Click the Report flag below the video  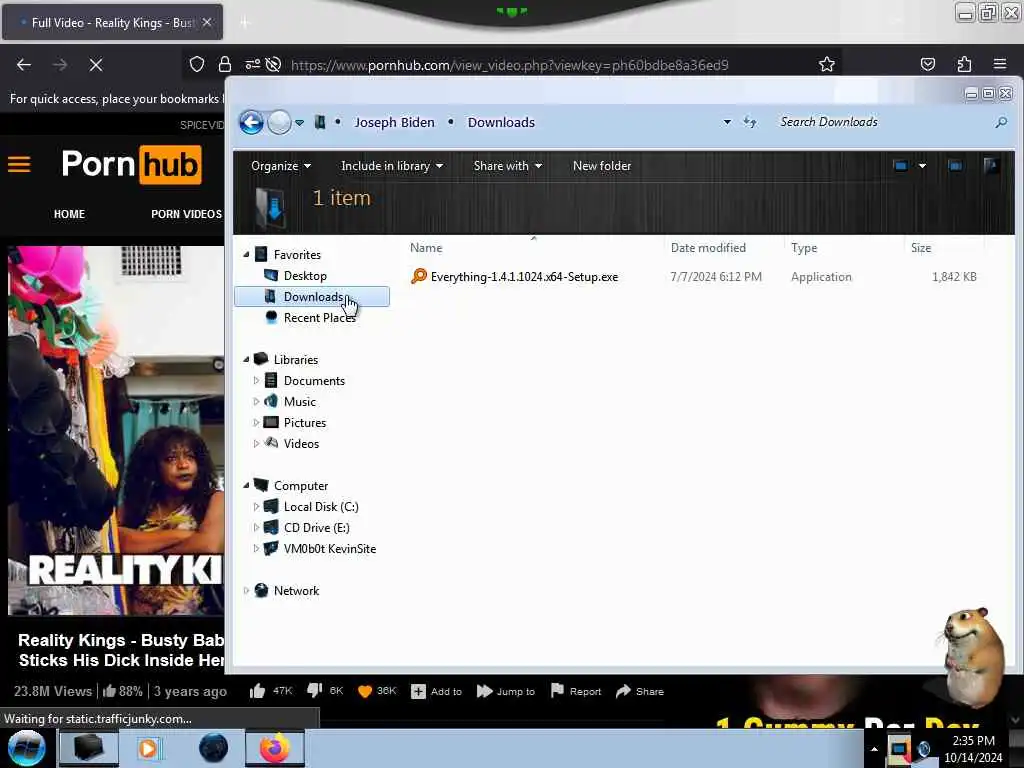pyautogui.click(x=575, y=691)
